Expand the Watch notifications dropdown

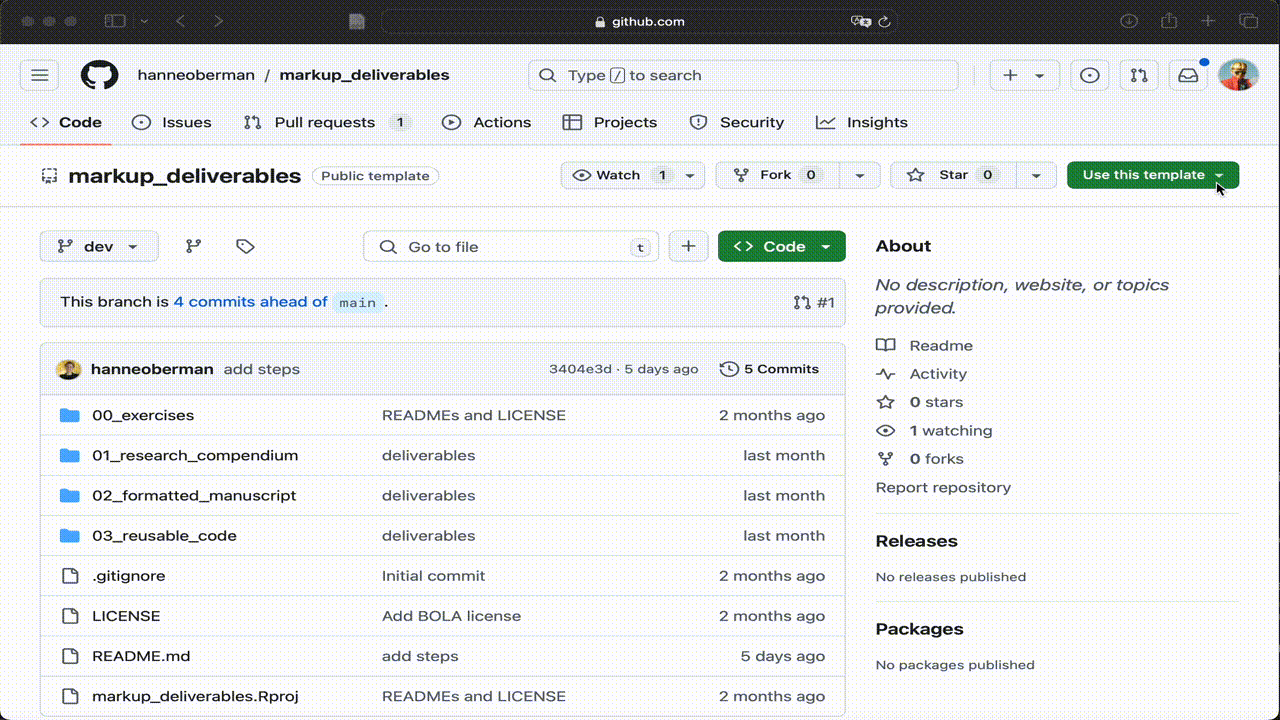[690, 175]
